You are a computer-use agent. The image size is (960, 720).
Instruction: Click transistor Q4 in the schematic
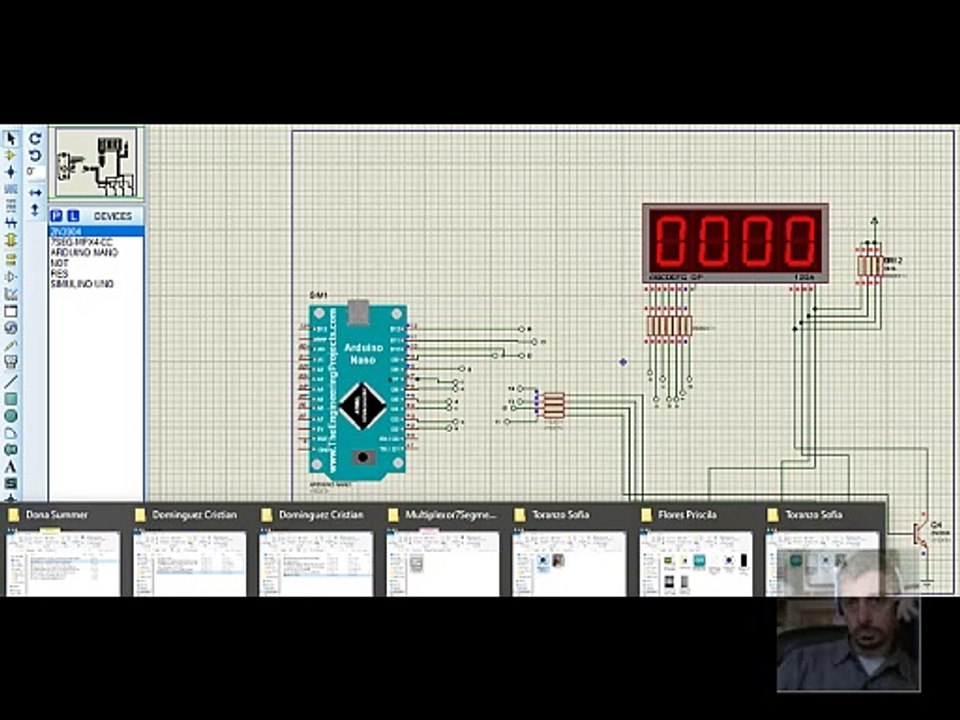pos(920,534)
